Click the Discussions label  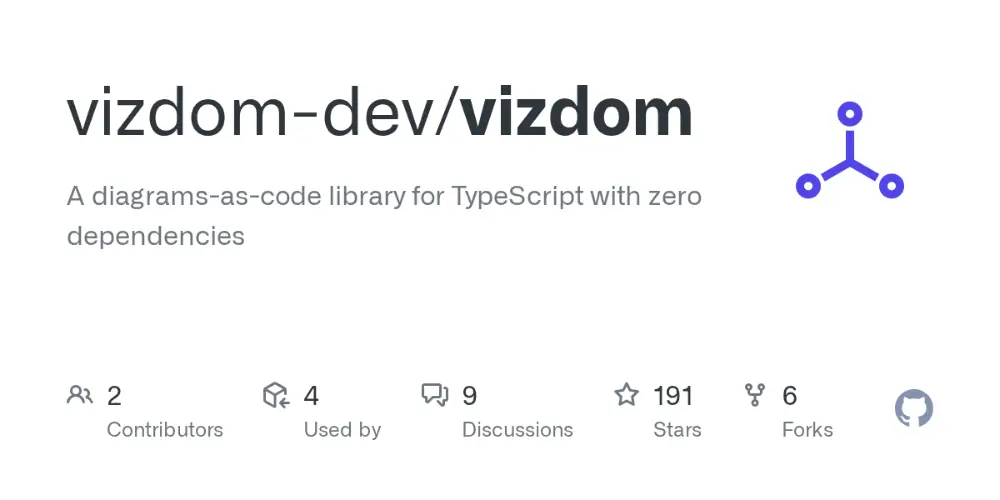pyautogui.click(x=517, y=430)
